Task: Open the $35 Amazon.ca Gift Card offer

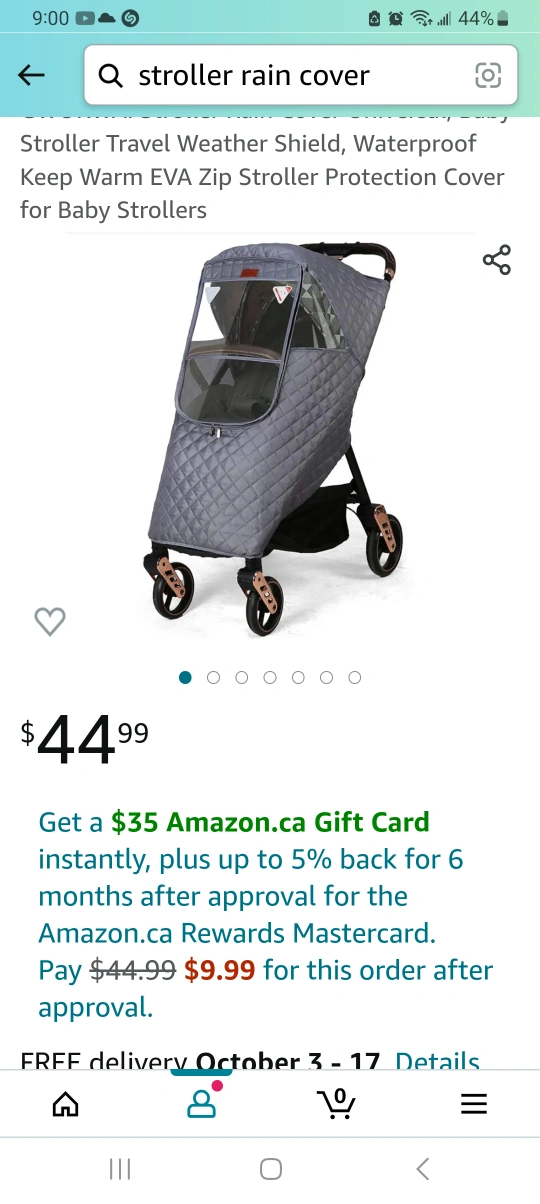Action: pyautogui.click(x=270, y=822)
